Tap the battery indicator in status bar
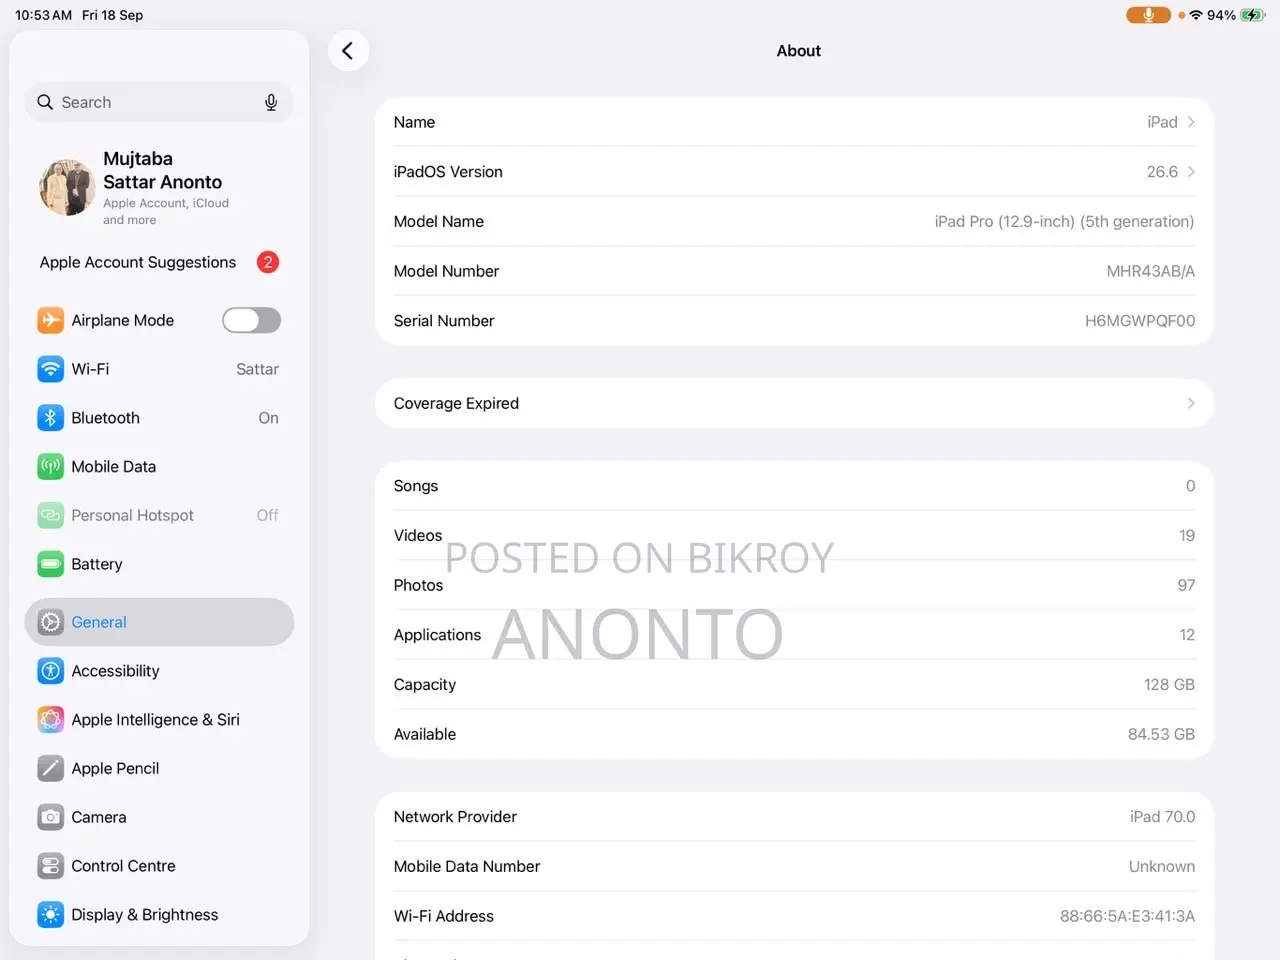 coord(1253,15)
